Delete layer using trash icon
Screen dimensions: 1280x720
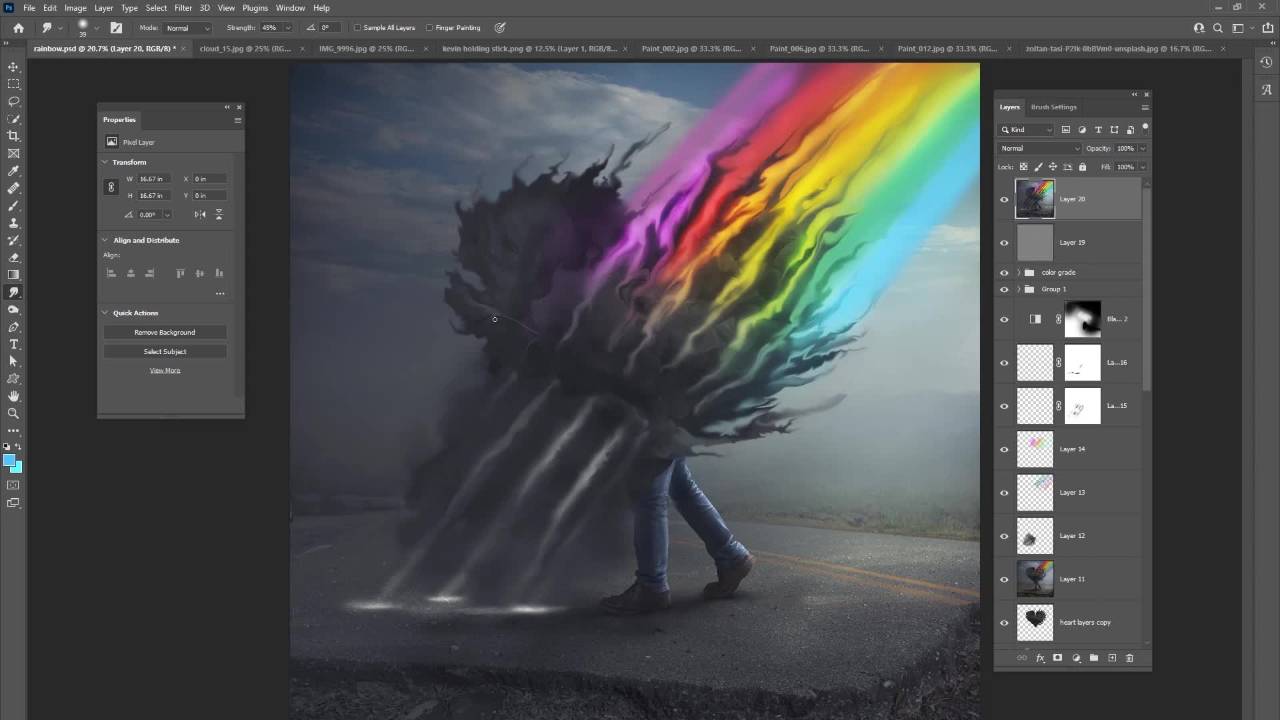pos(1130,658)
